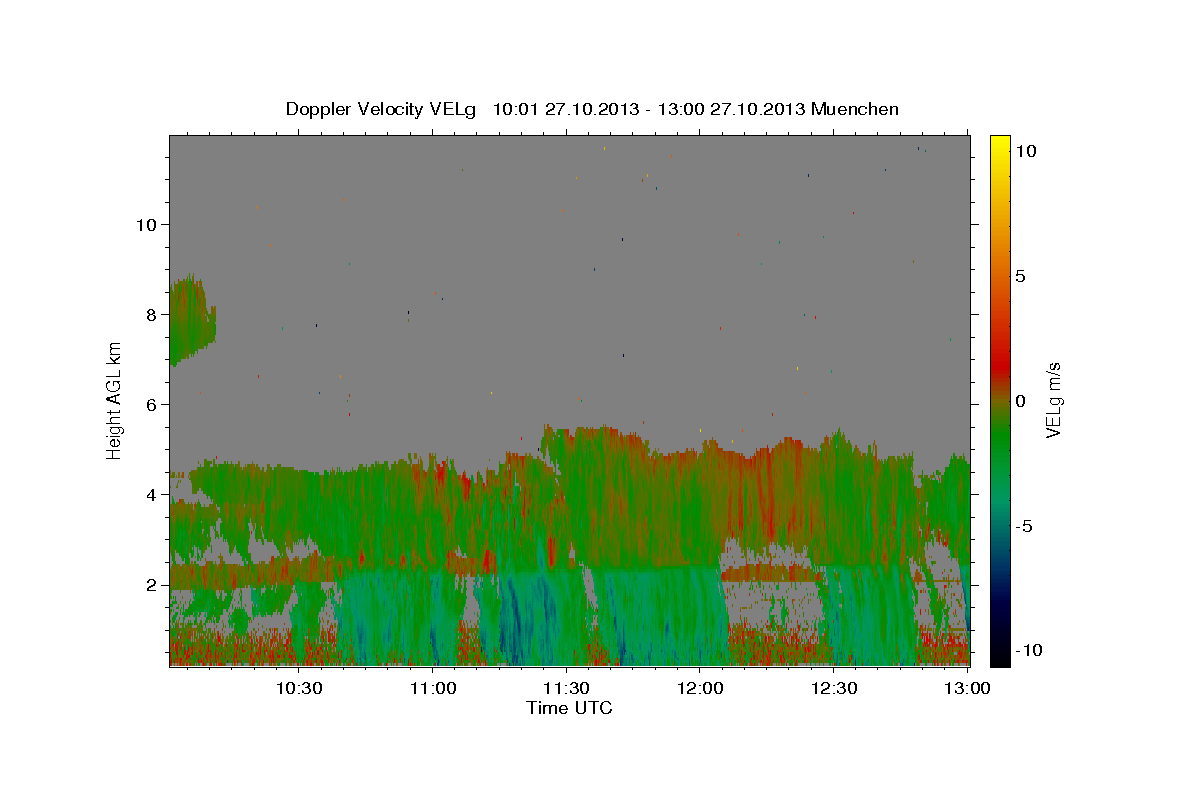This screenshot has height=800, width=1200.
Task: Click the 10:30 time axis label
Action: [298, 689]
